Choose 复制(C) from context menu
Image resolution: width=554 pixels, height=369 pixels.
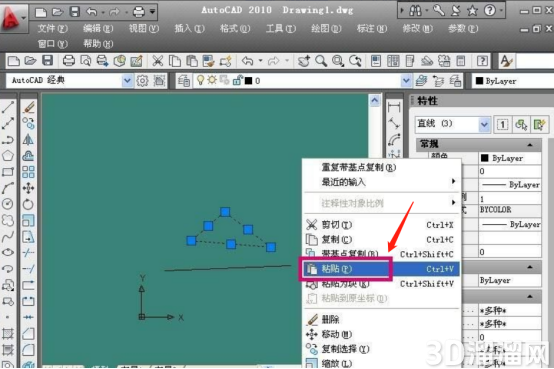tap(382, 240)
